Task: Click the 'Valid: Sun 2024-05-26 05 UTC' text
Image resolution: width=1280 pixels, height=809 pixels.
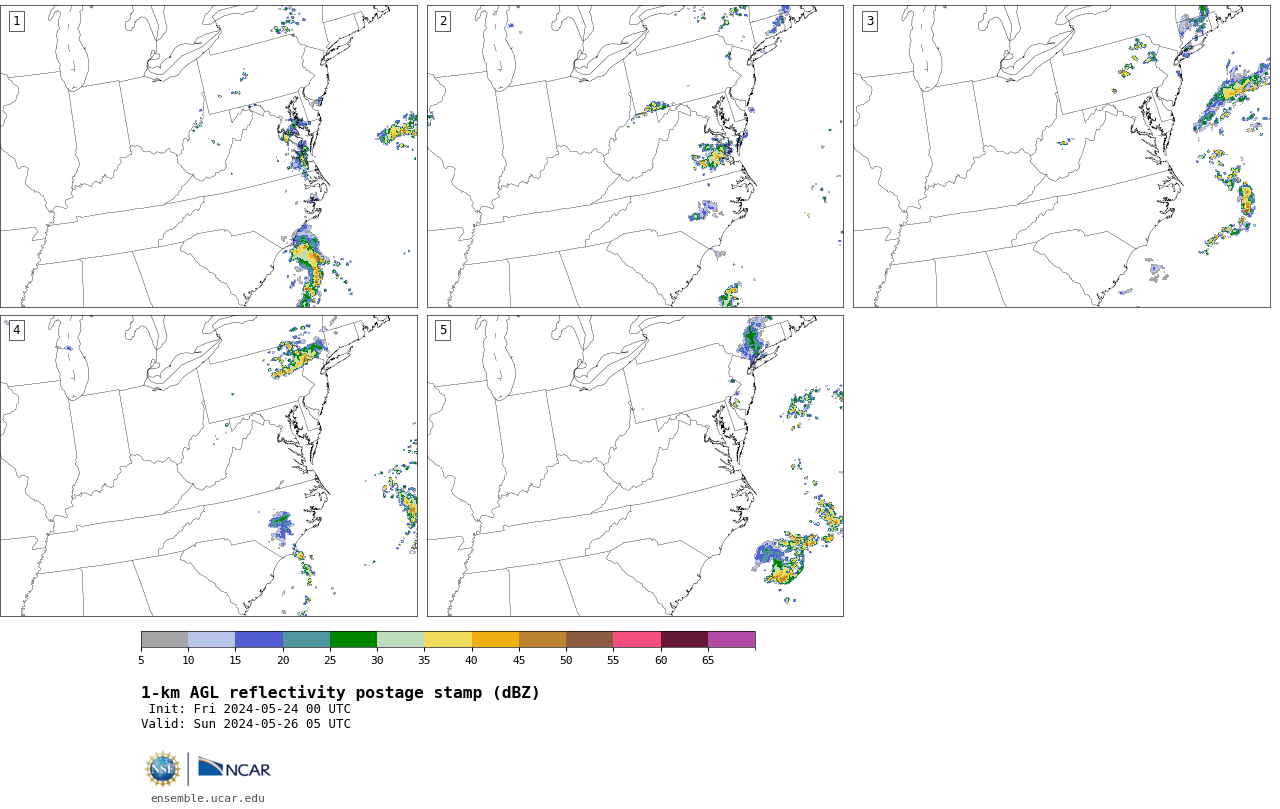Action: [246, 724]
